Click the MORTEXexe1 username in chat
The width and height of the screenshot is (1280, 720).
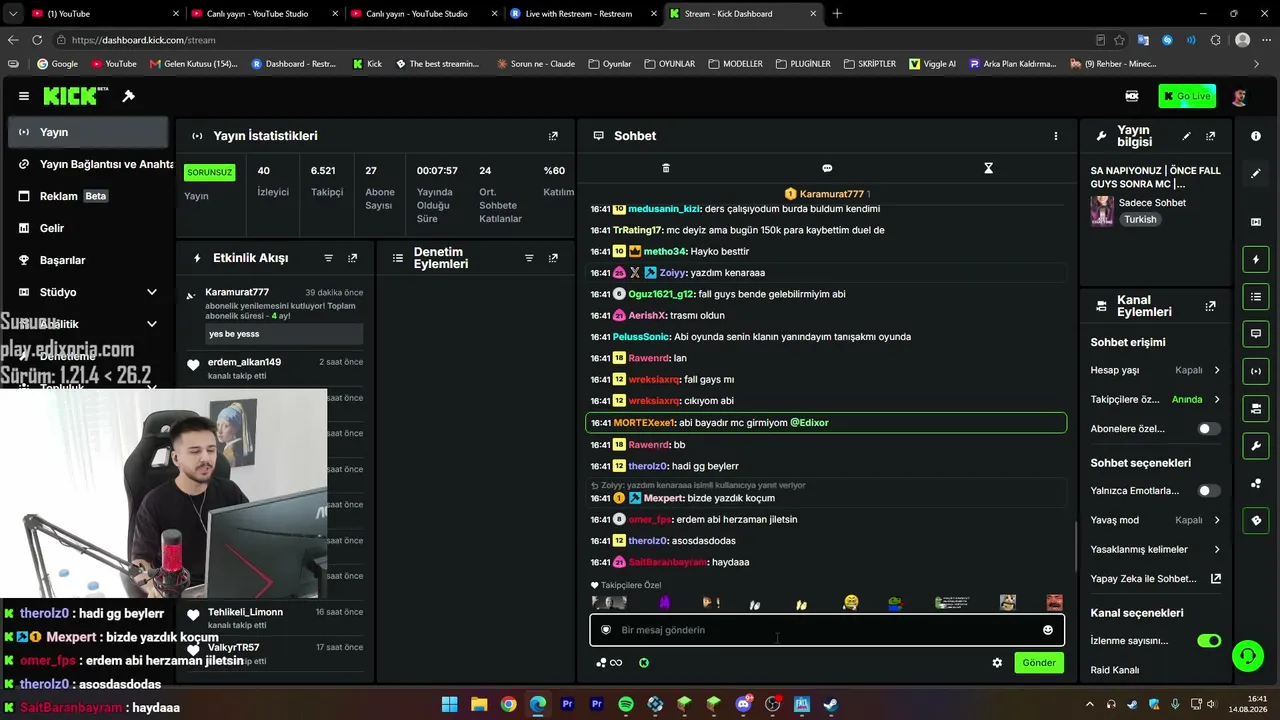coord(645,423)
